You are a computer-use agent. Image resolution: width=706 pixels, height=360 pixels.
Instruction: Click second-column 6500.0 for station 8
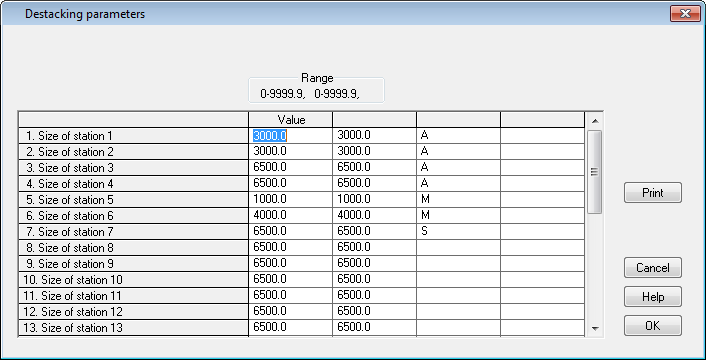pos(375,248)
